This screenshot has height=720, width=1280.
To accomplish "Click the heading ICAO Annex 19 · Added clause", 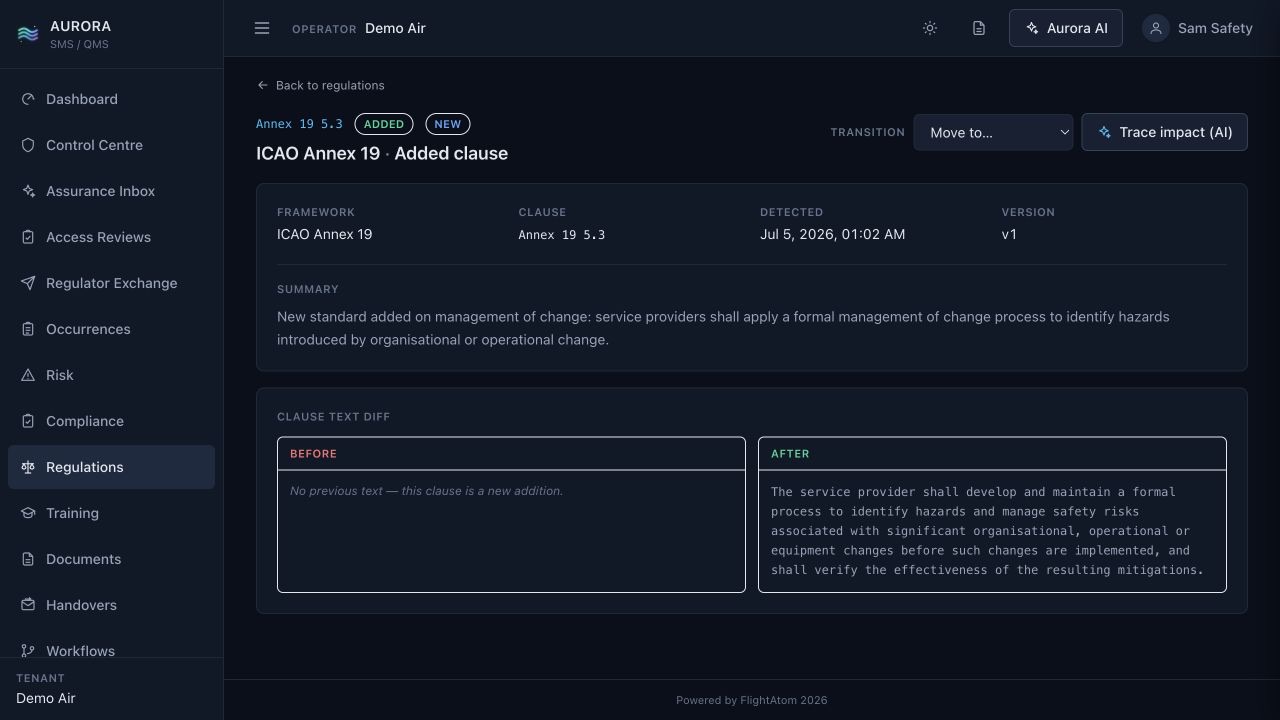I will [x=382, y=153].
